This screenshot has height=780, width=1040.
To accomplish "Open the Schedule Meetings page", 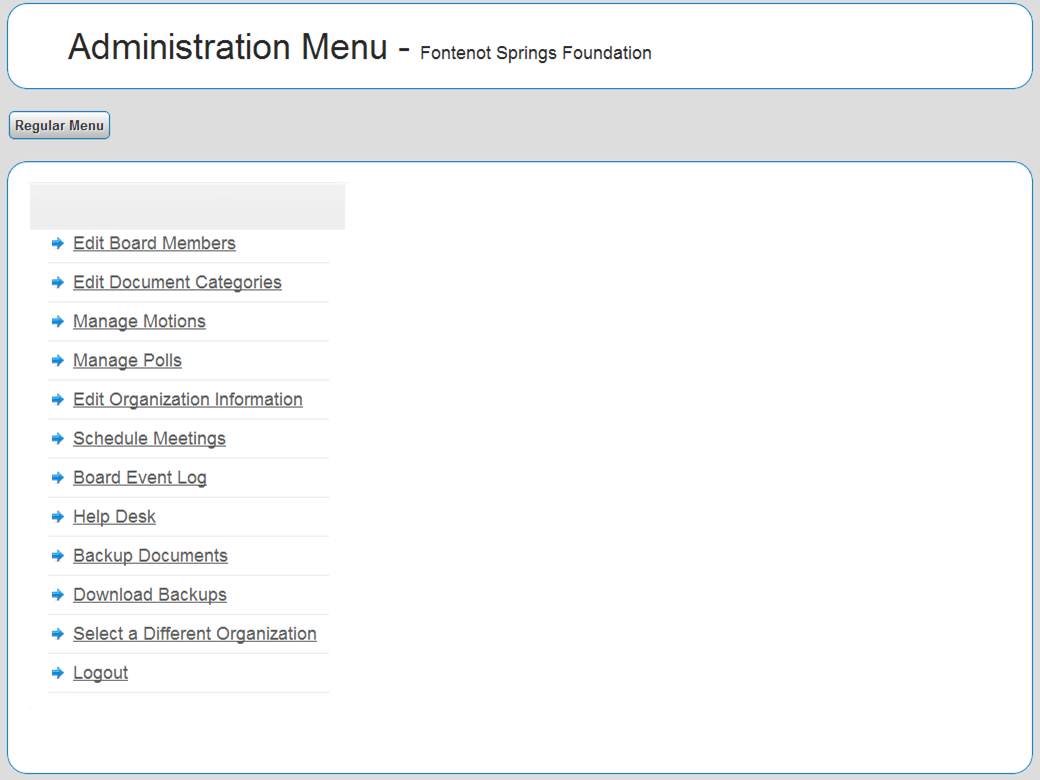I will (x=149, y=438).
